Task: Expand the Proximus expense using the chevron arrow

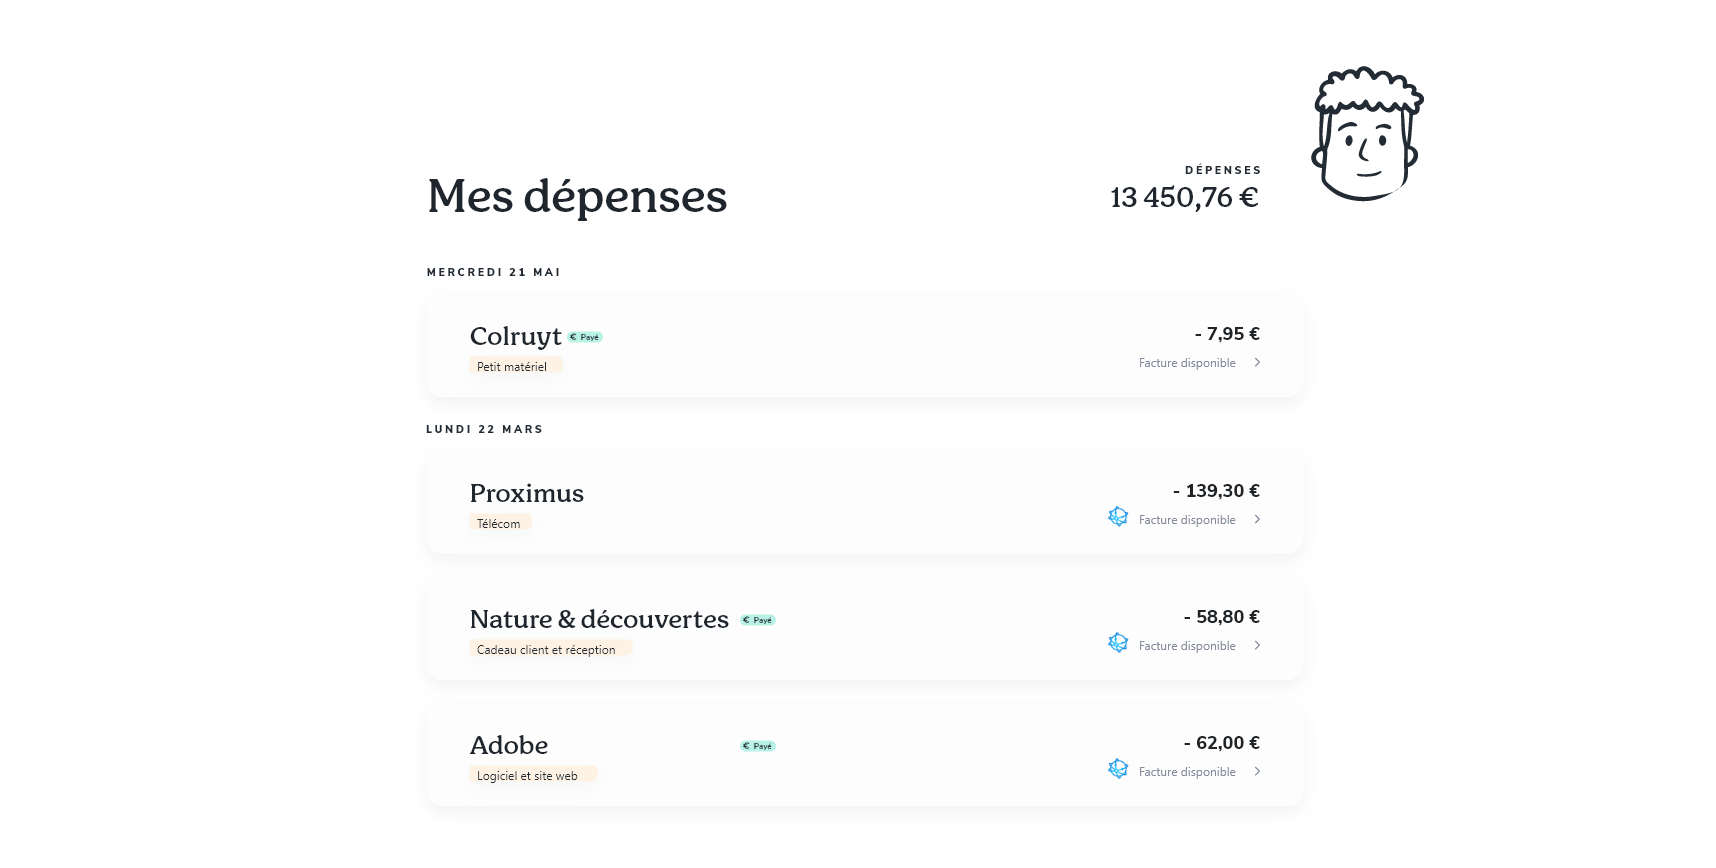Action: tap(1257, 520)
